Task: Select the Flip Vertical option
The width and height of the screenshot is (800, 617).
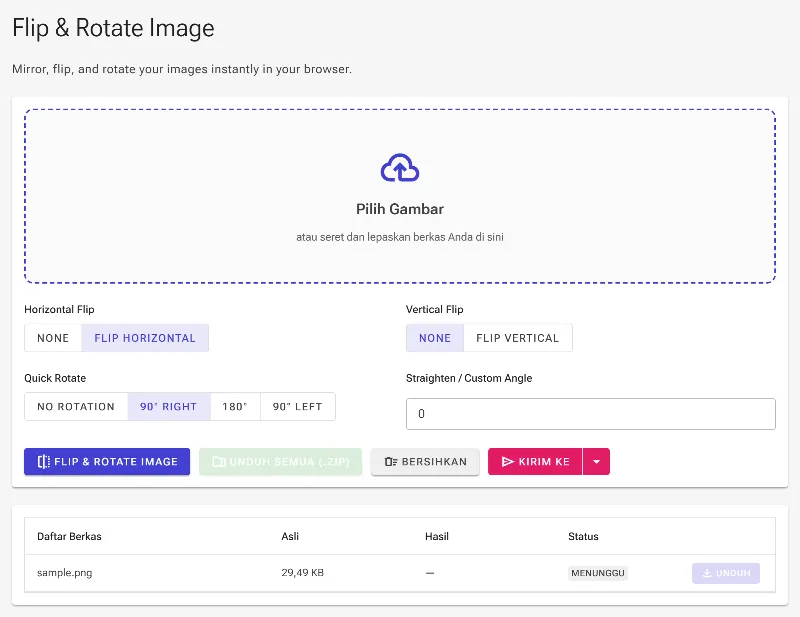Action: (518, 338)
